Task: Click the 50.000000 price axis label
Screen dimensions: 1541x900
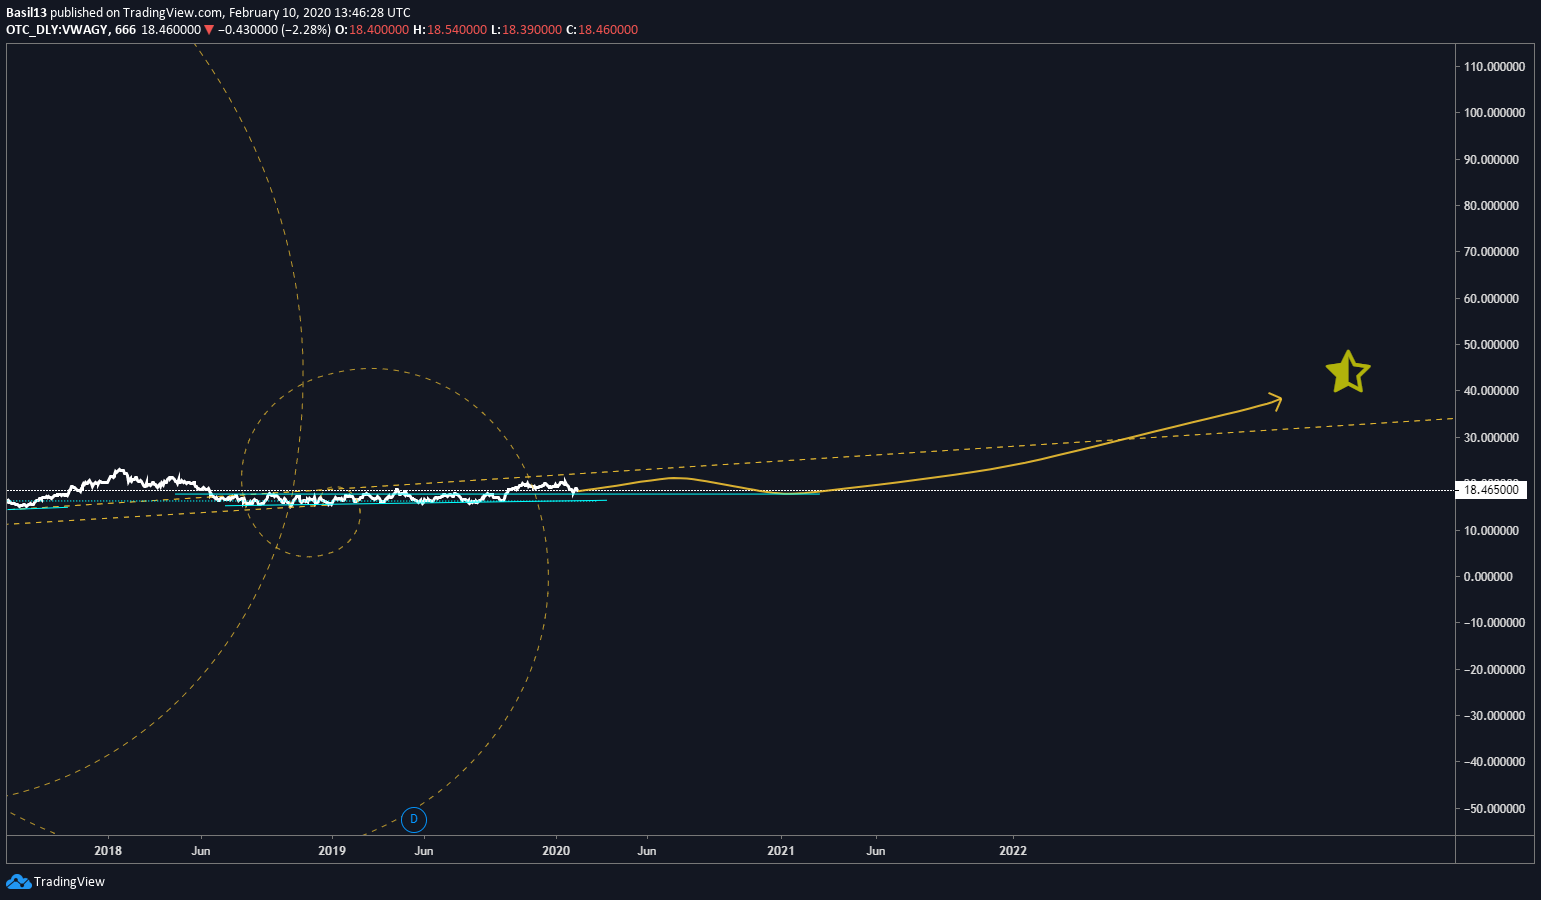Action: (1491, 344)
